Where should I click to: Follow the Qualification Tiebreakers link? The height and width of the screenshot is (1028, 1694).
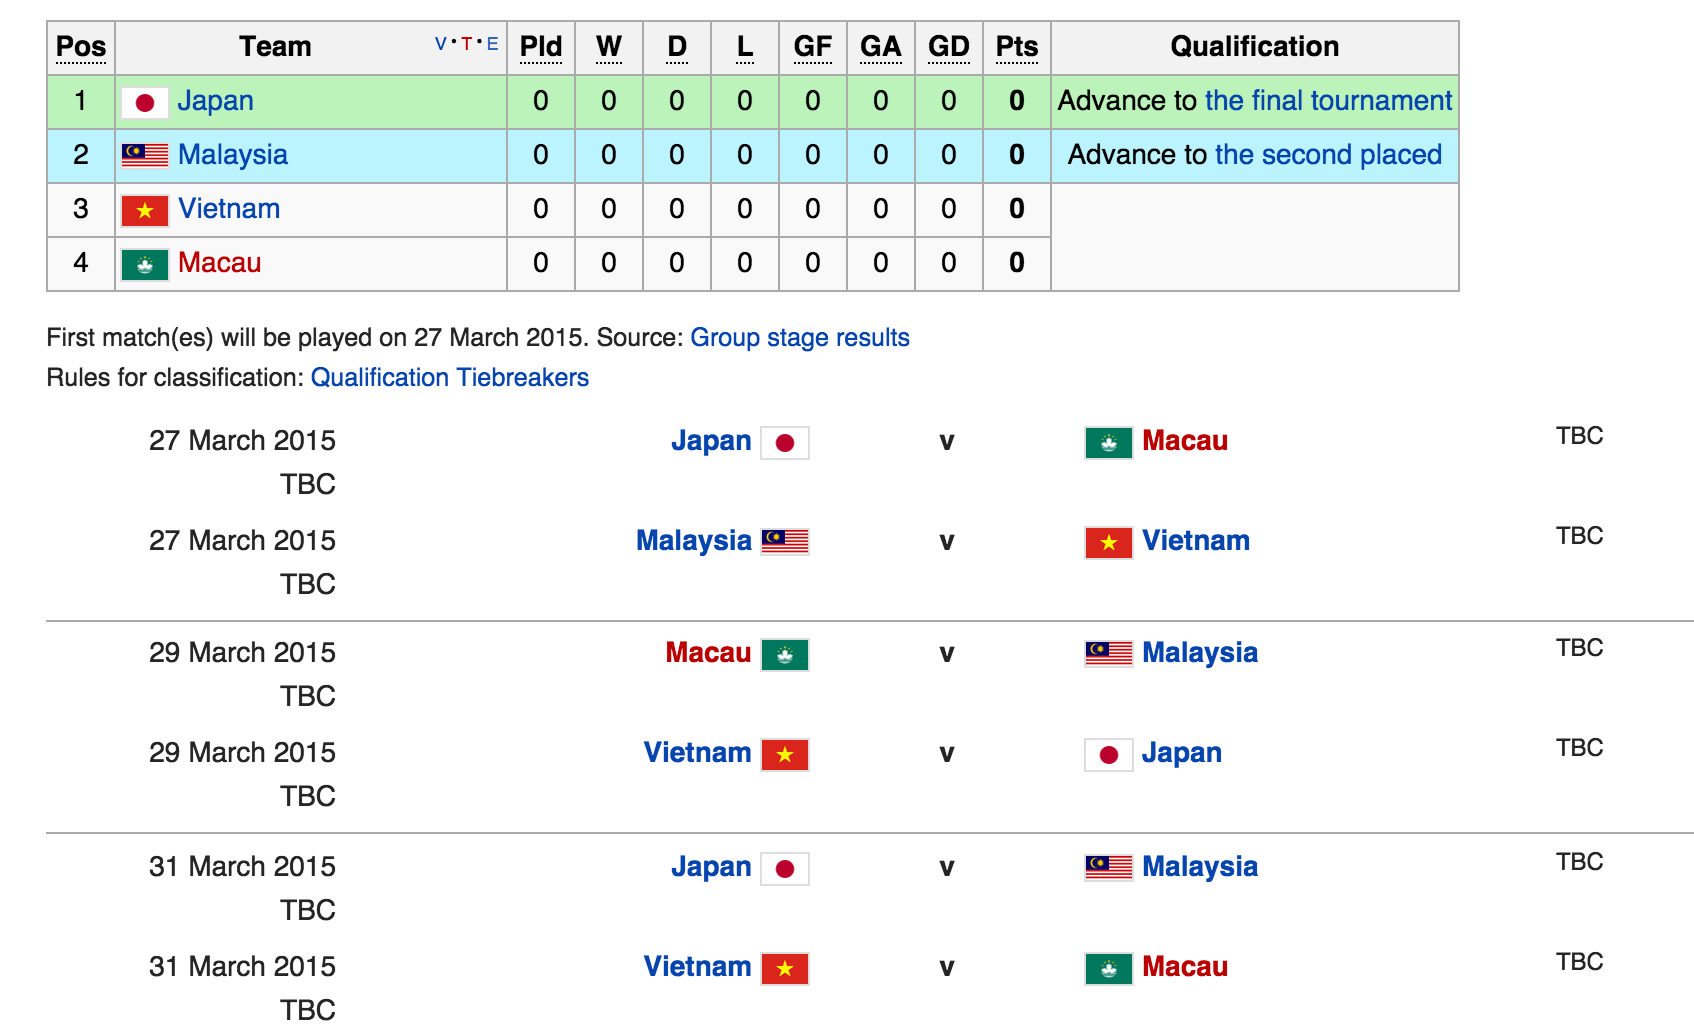point(449,378)
